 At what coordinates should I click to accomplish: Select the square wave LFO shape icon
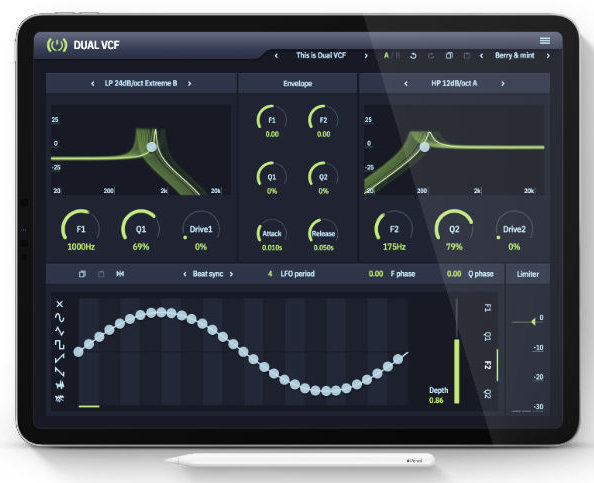tap(59, 344)
